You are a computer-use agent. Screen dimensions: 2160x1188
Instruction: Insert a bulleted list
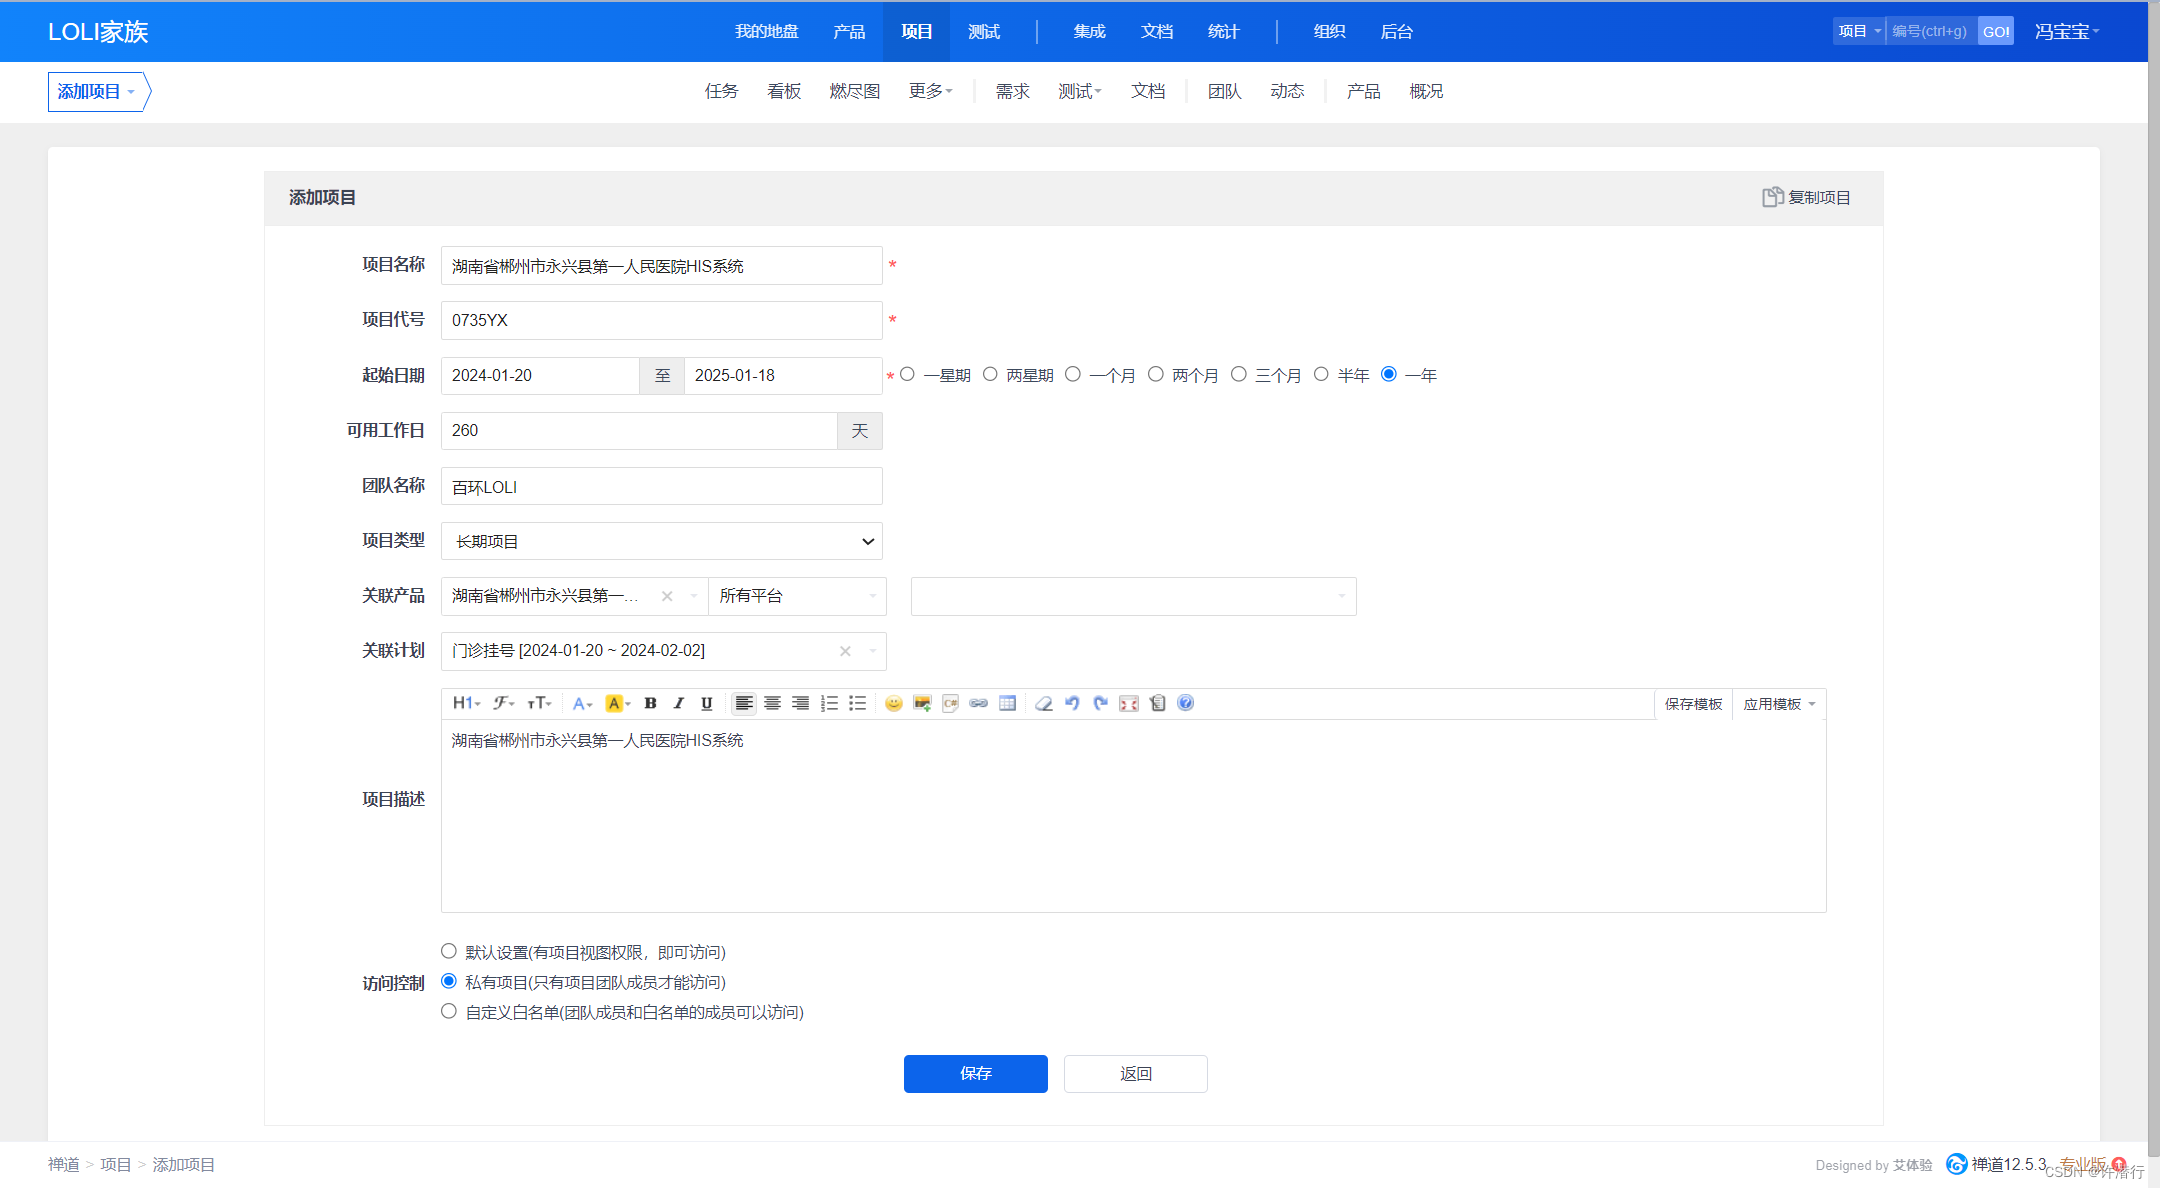coord(857,703)
